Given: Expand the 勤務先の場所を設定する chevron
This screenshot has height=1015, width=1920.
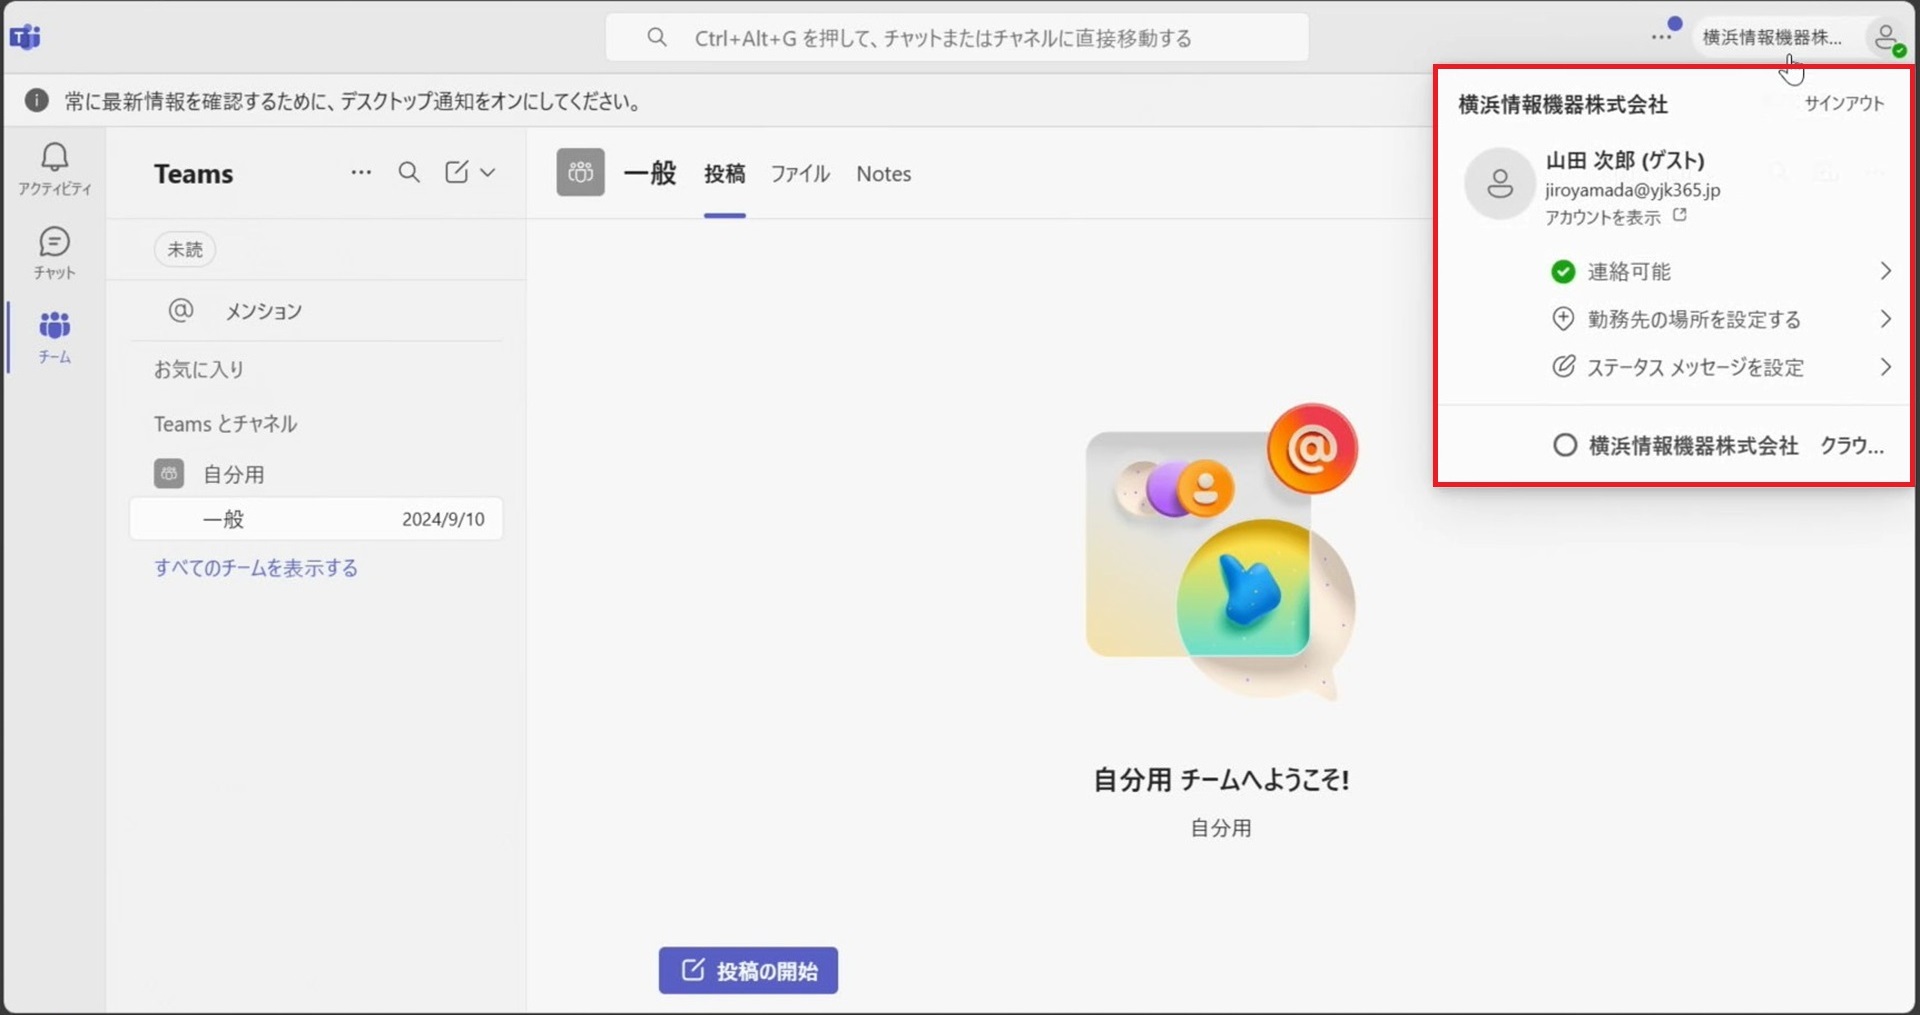Looking at the screenshot, I should click(x=1886, y=319).
